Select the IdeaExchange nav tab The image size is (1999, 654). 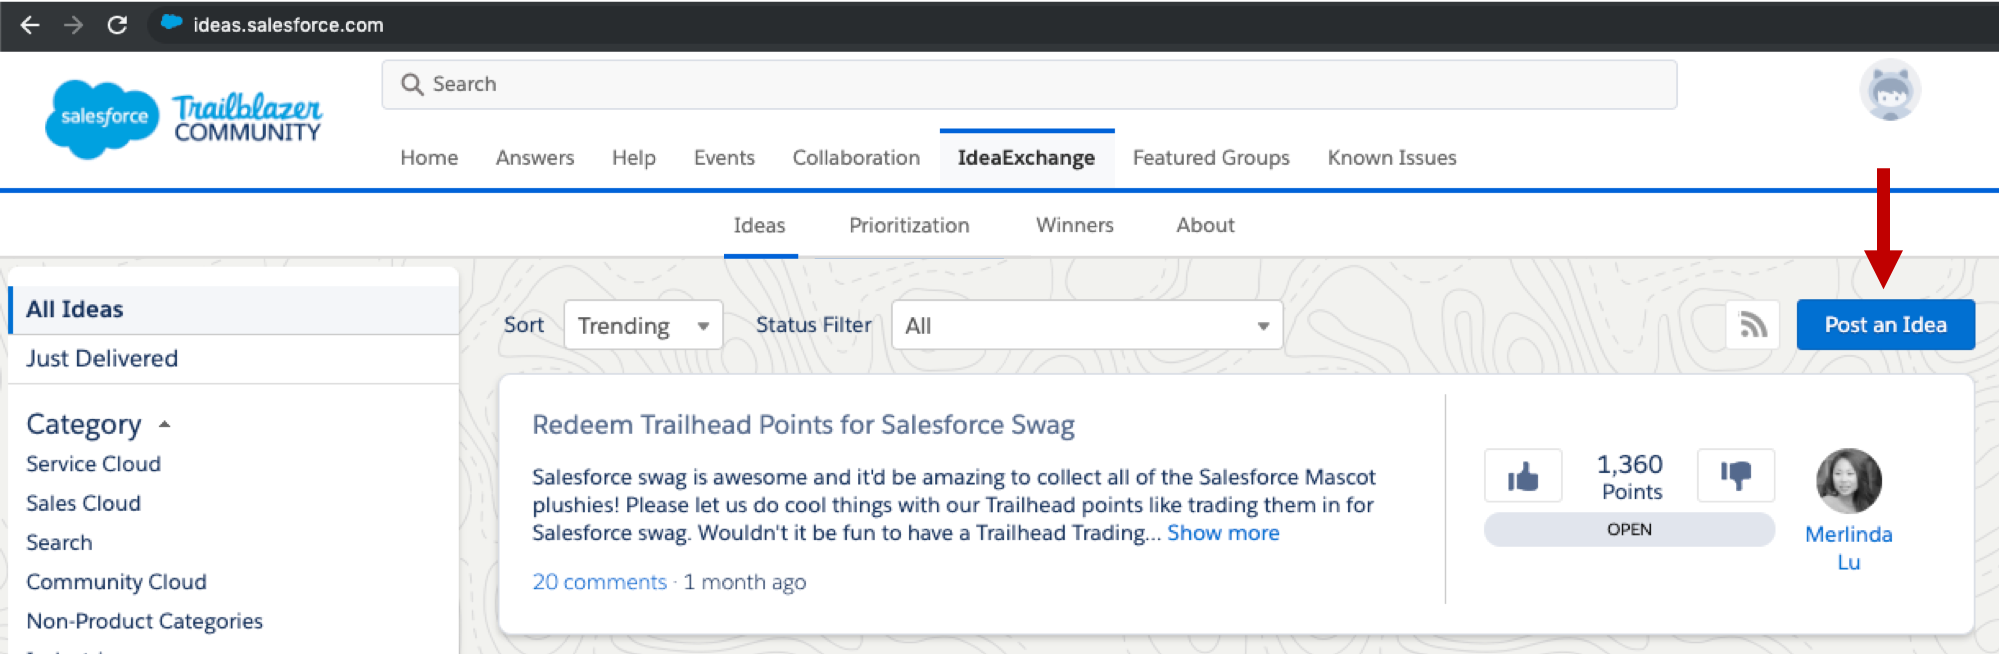pyautogui.click(x=1026, y=158)
